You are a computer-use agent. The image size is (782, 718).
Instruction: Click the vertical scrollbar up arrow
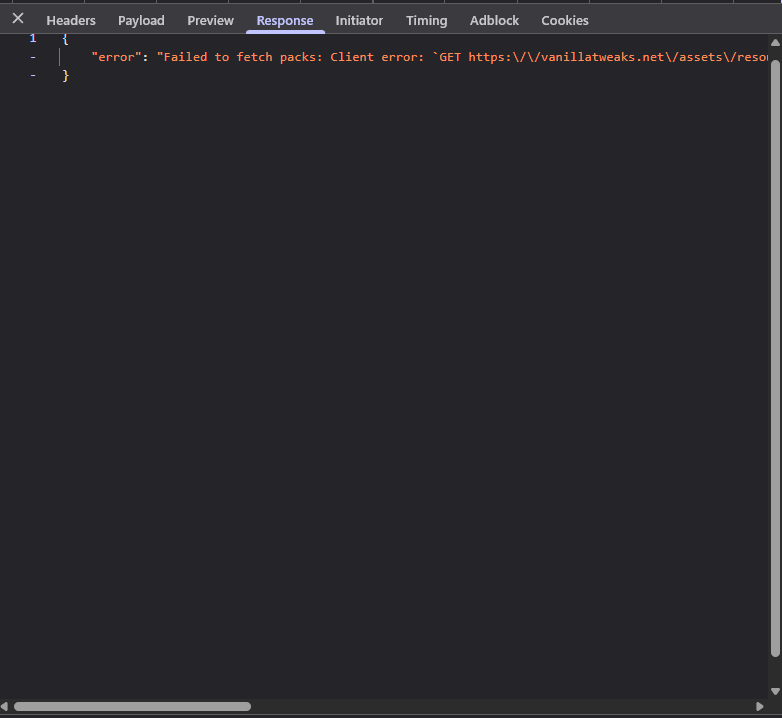tap(775, 43)
